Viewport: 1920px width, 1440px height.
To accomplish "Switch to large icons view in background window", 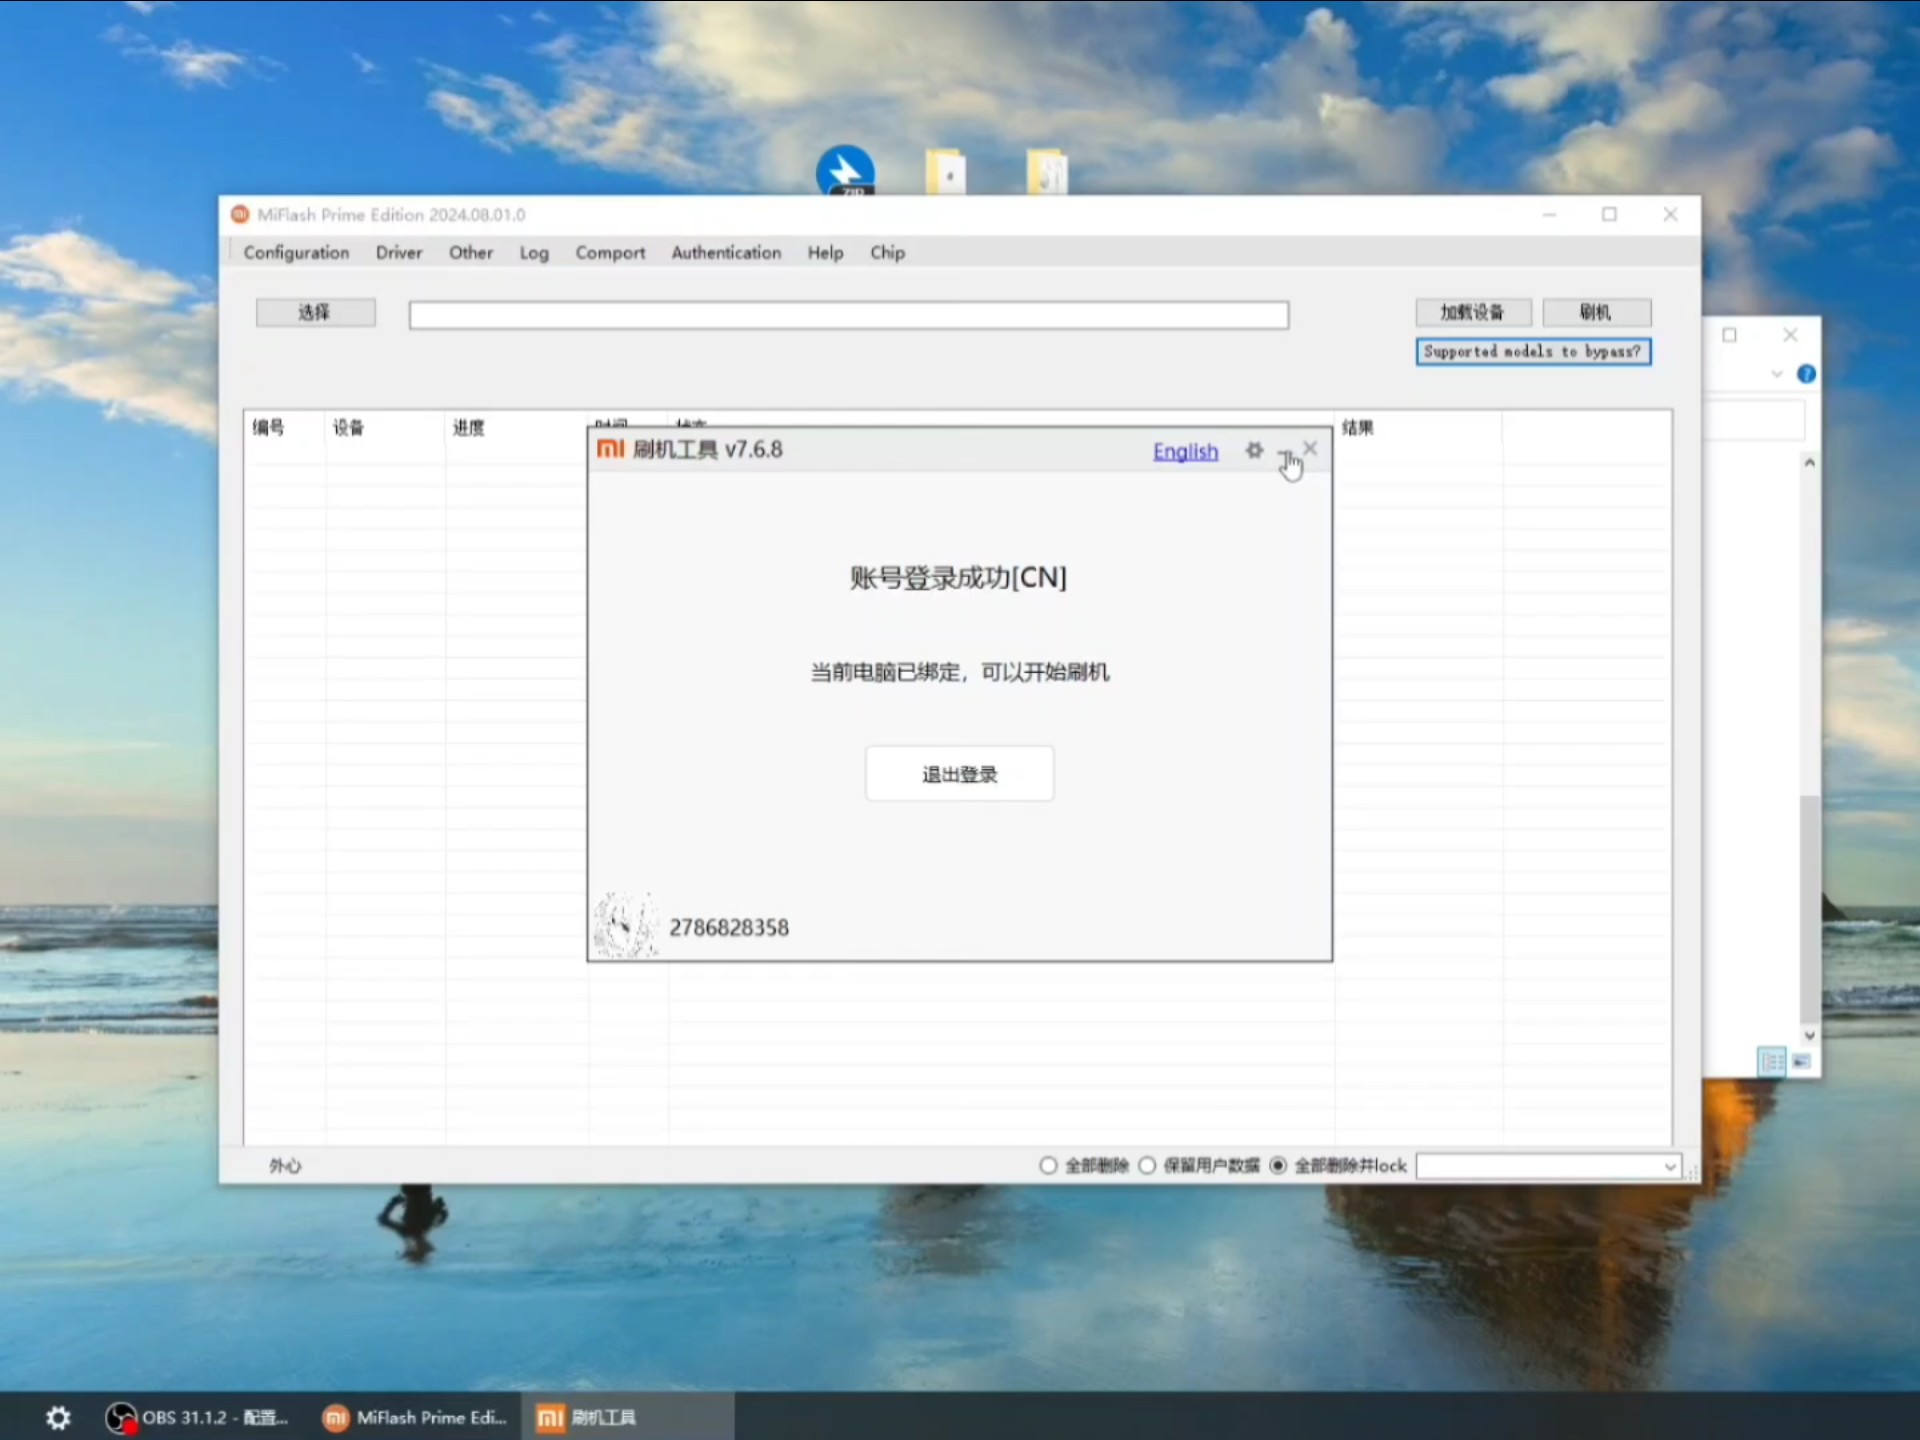I will tap(1802, 1061).
